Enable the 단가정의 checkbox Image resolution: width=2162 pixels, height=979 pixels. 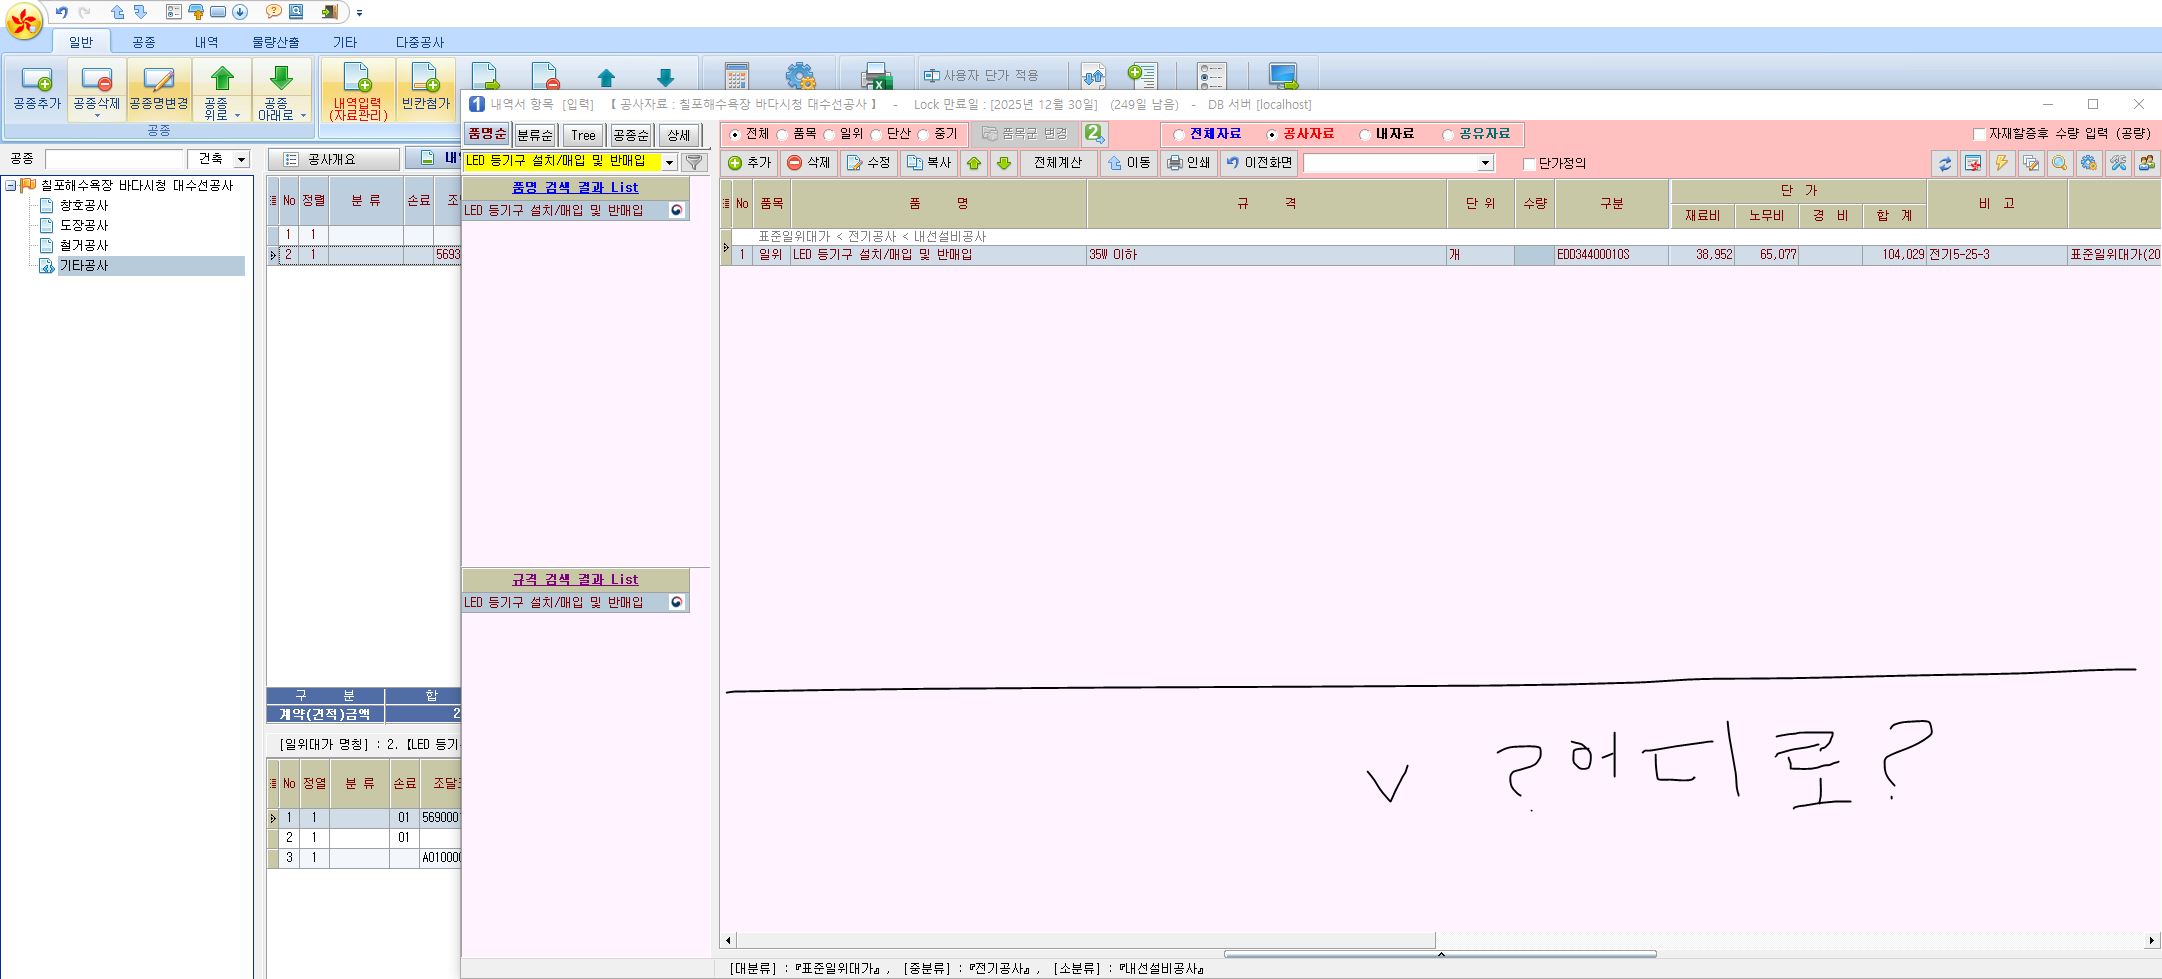(1529, 164)
